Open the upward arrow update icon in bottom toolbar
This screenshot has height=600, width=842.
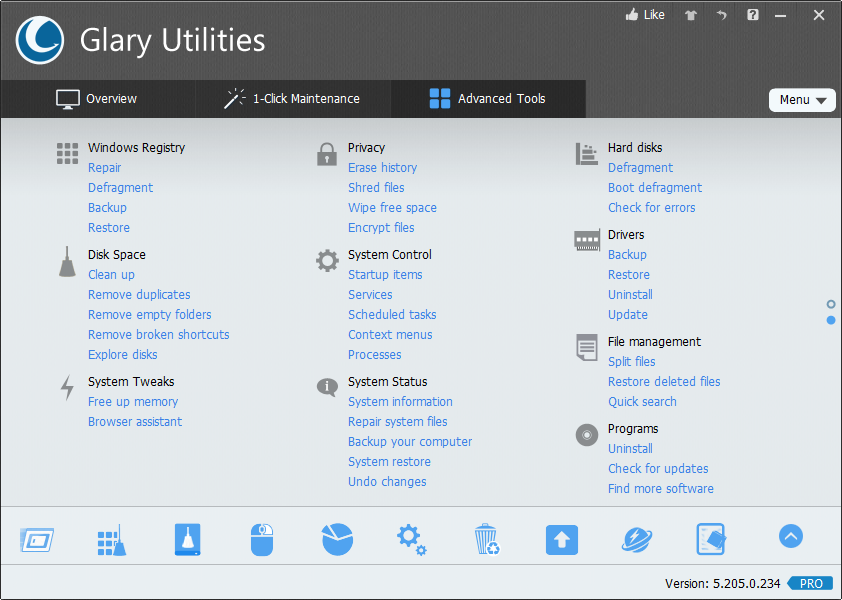(562, 540)
